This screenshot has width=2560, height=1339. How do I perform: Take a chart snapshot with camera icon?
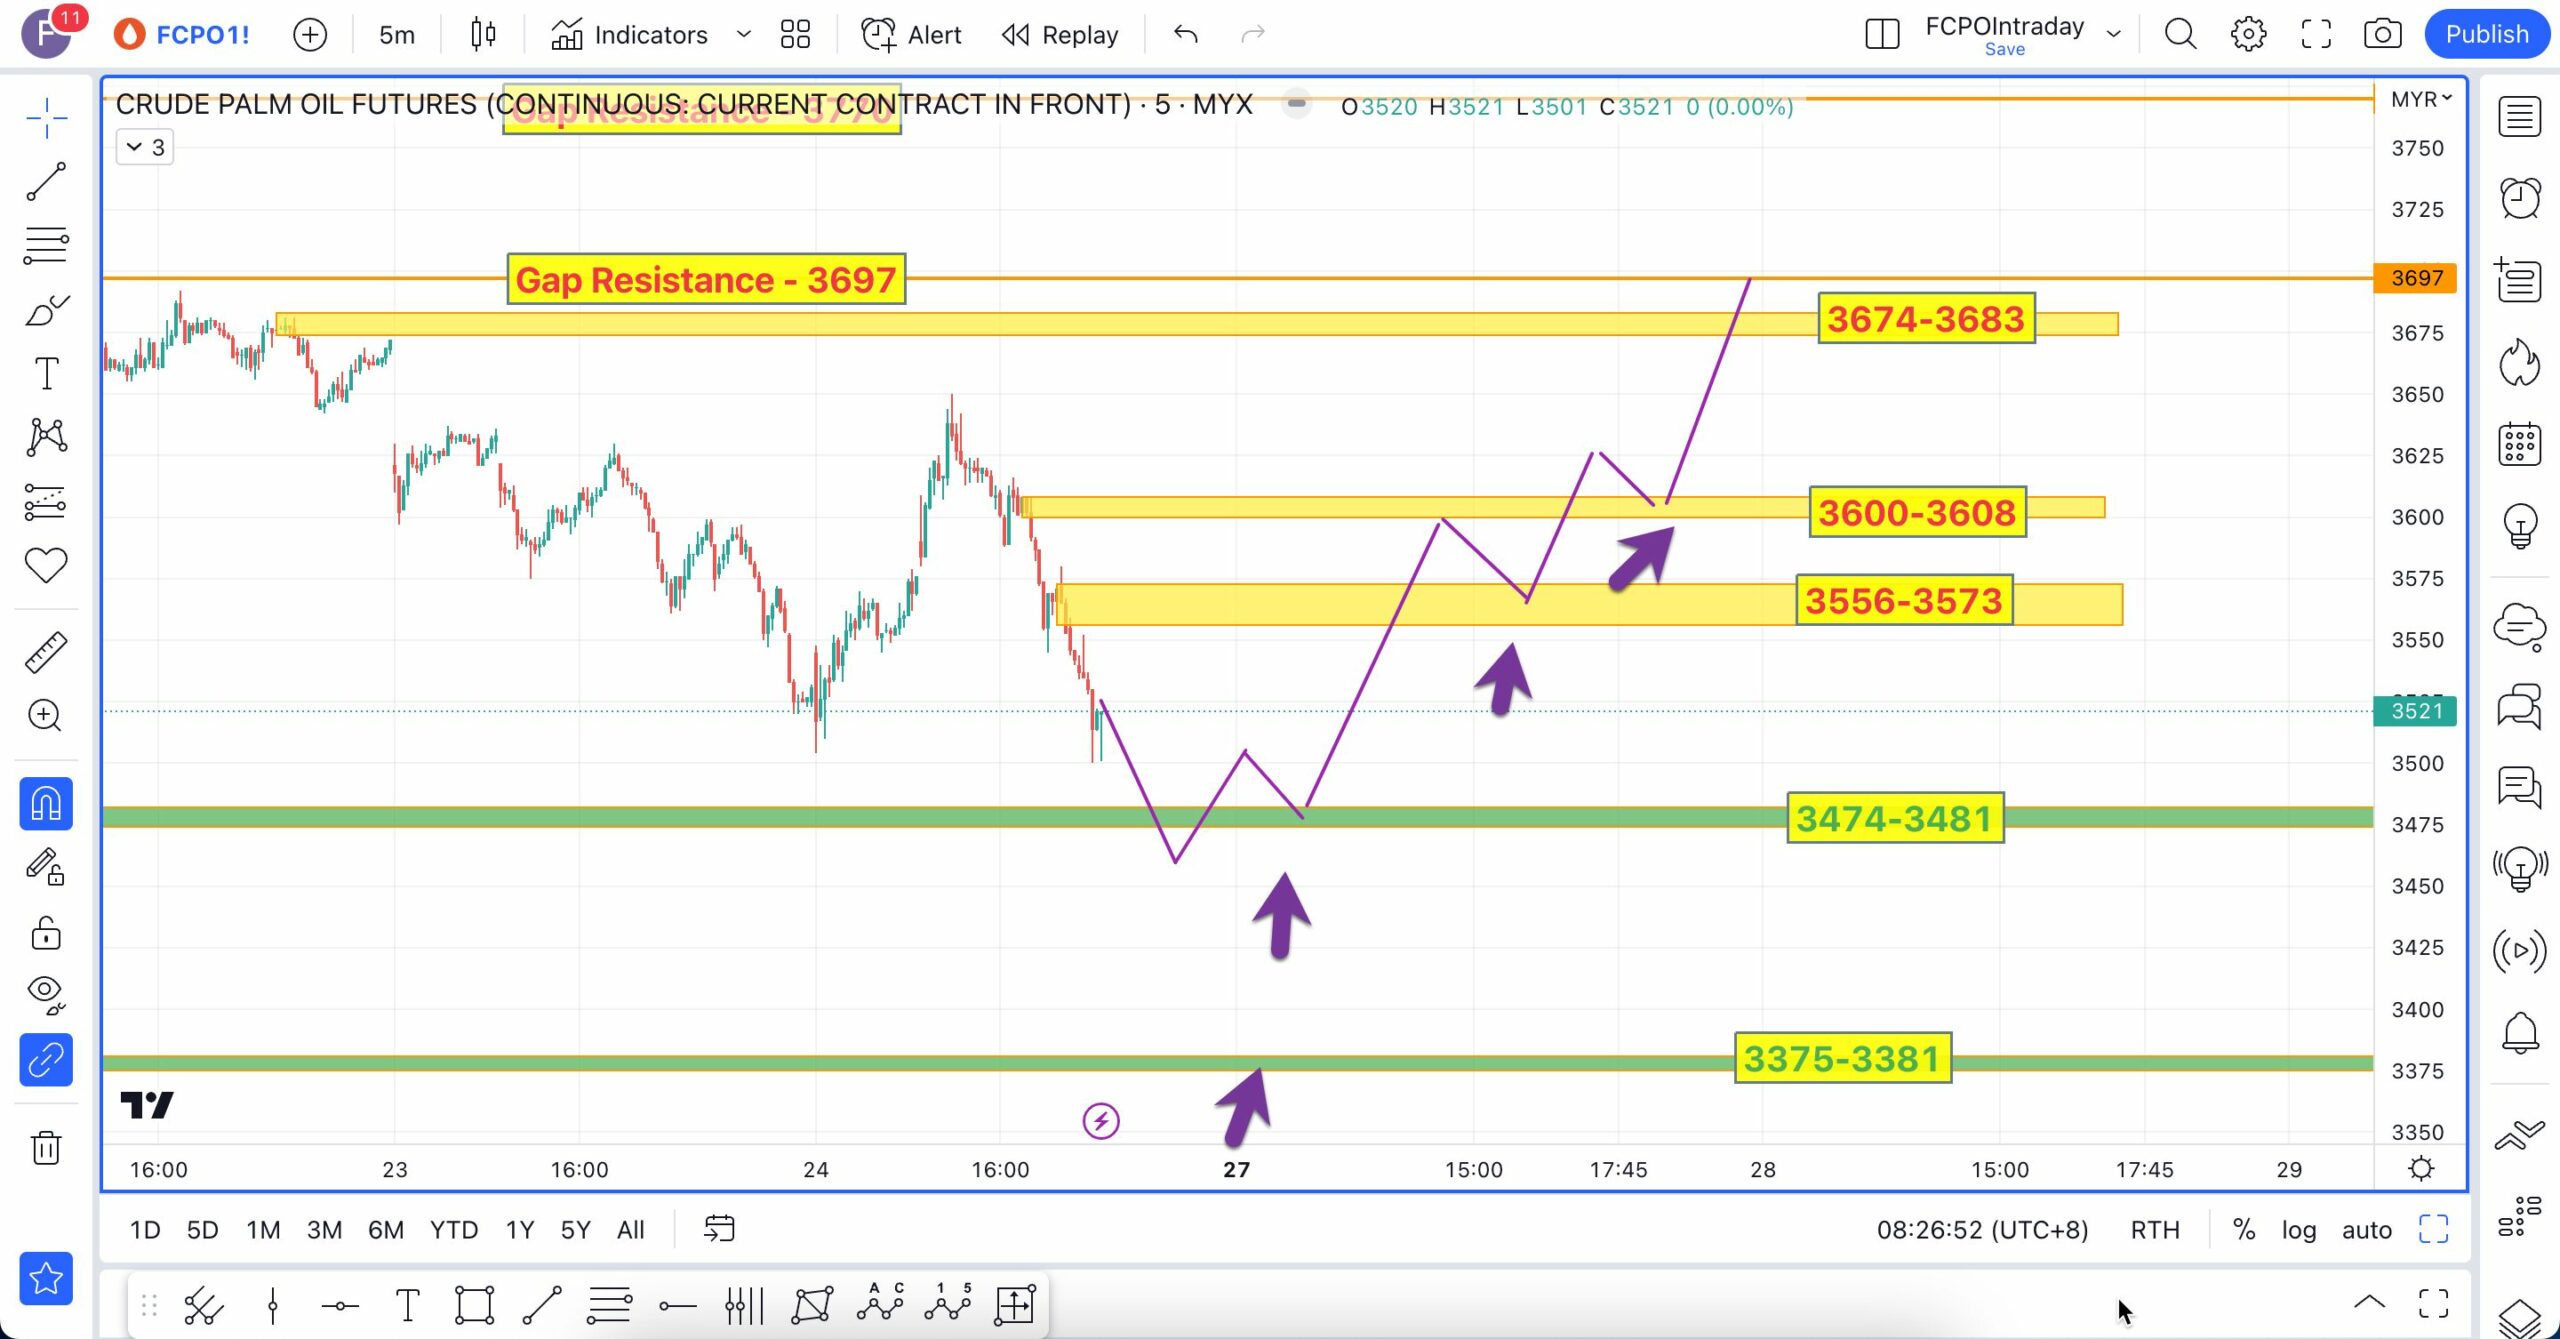[2382, 34]
